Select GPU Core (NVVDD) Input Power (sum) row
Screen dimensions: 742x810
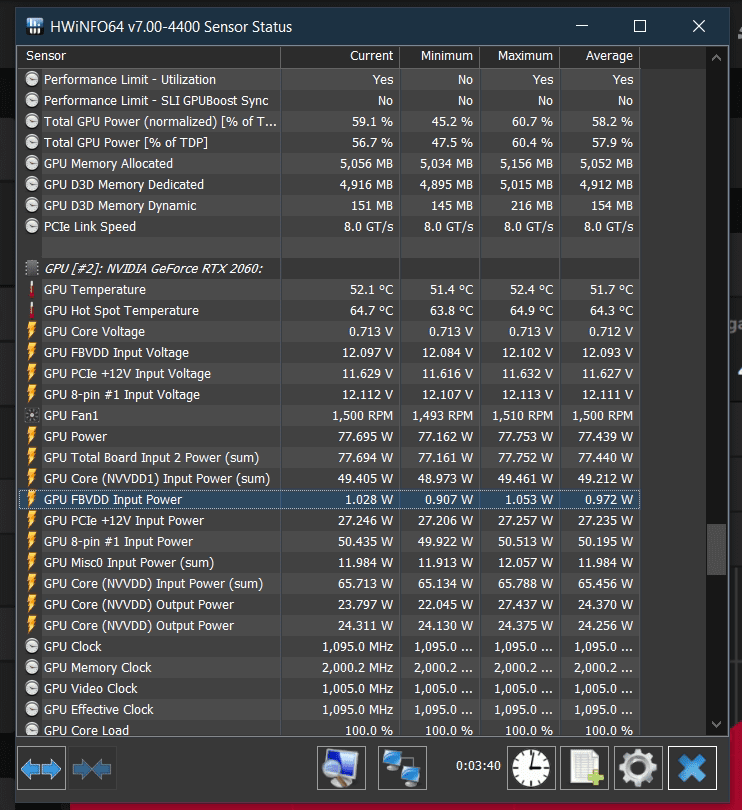[329, 584]
